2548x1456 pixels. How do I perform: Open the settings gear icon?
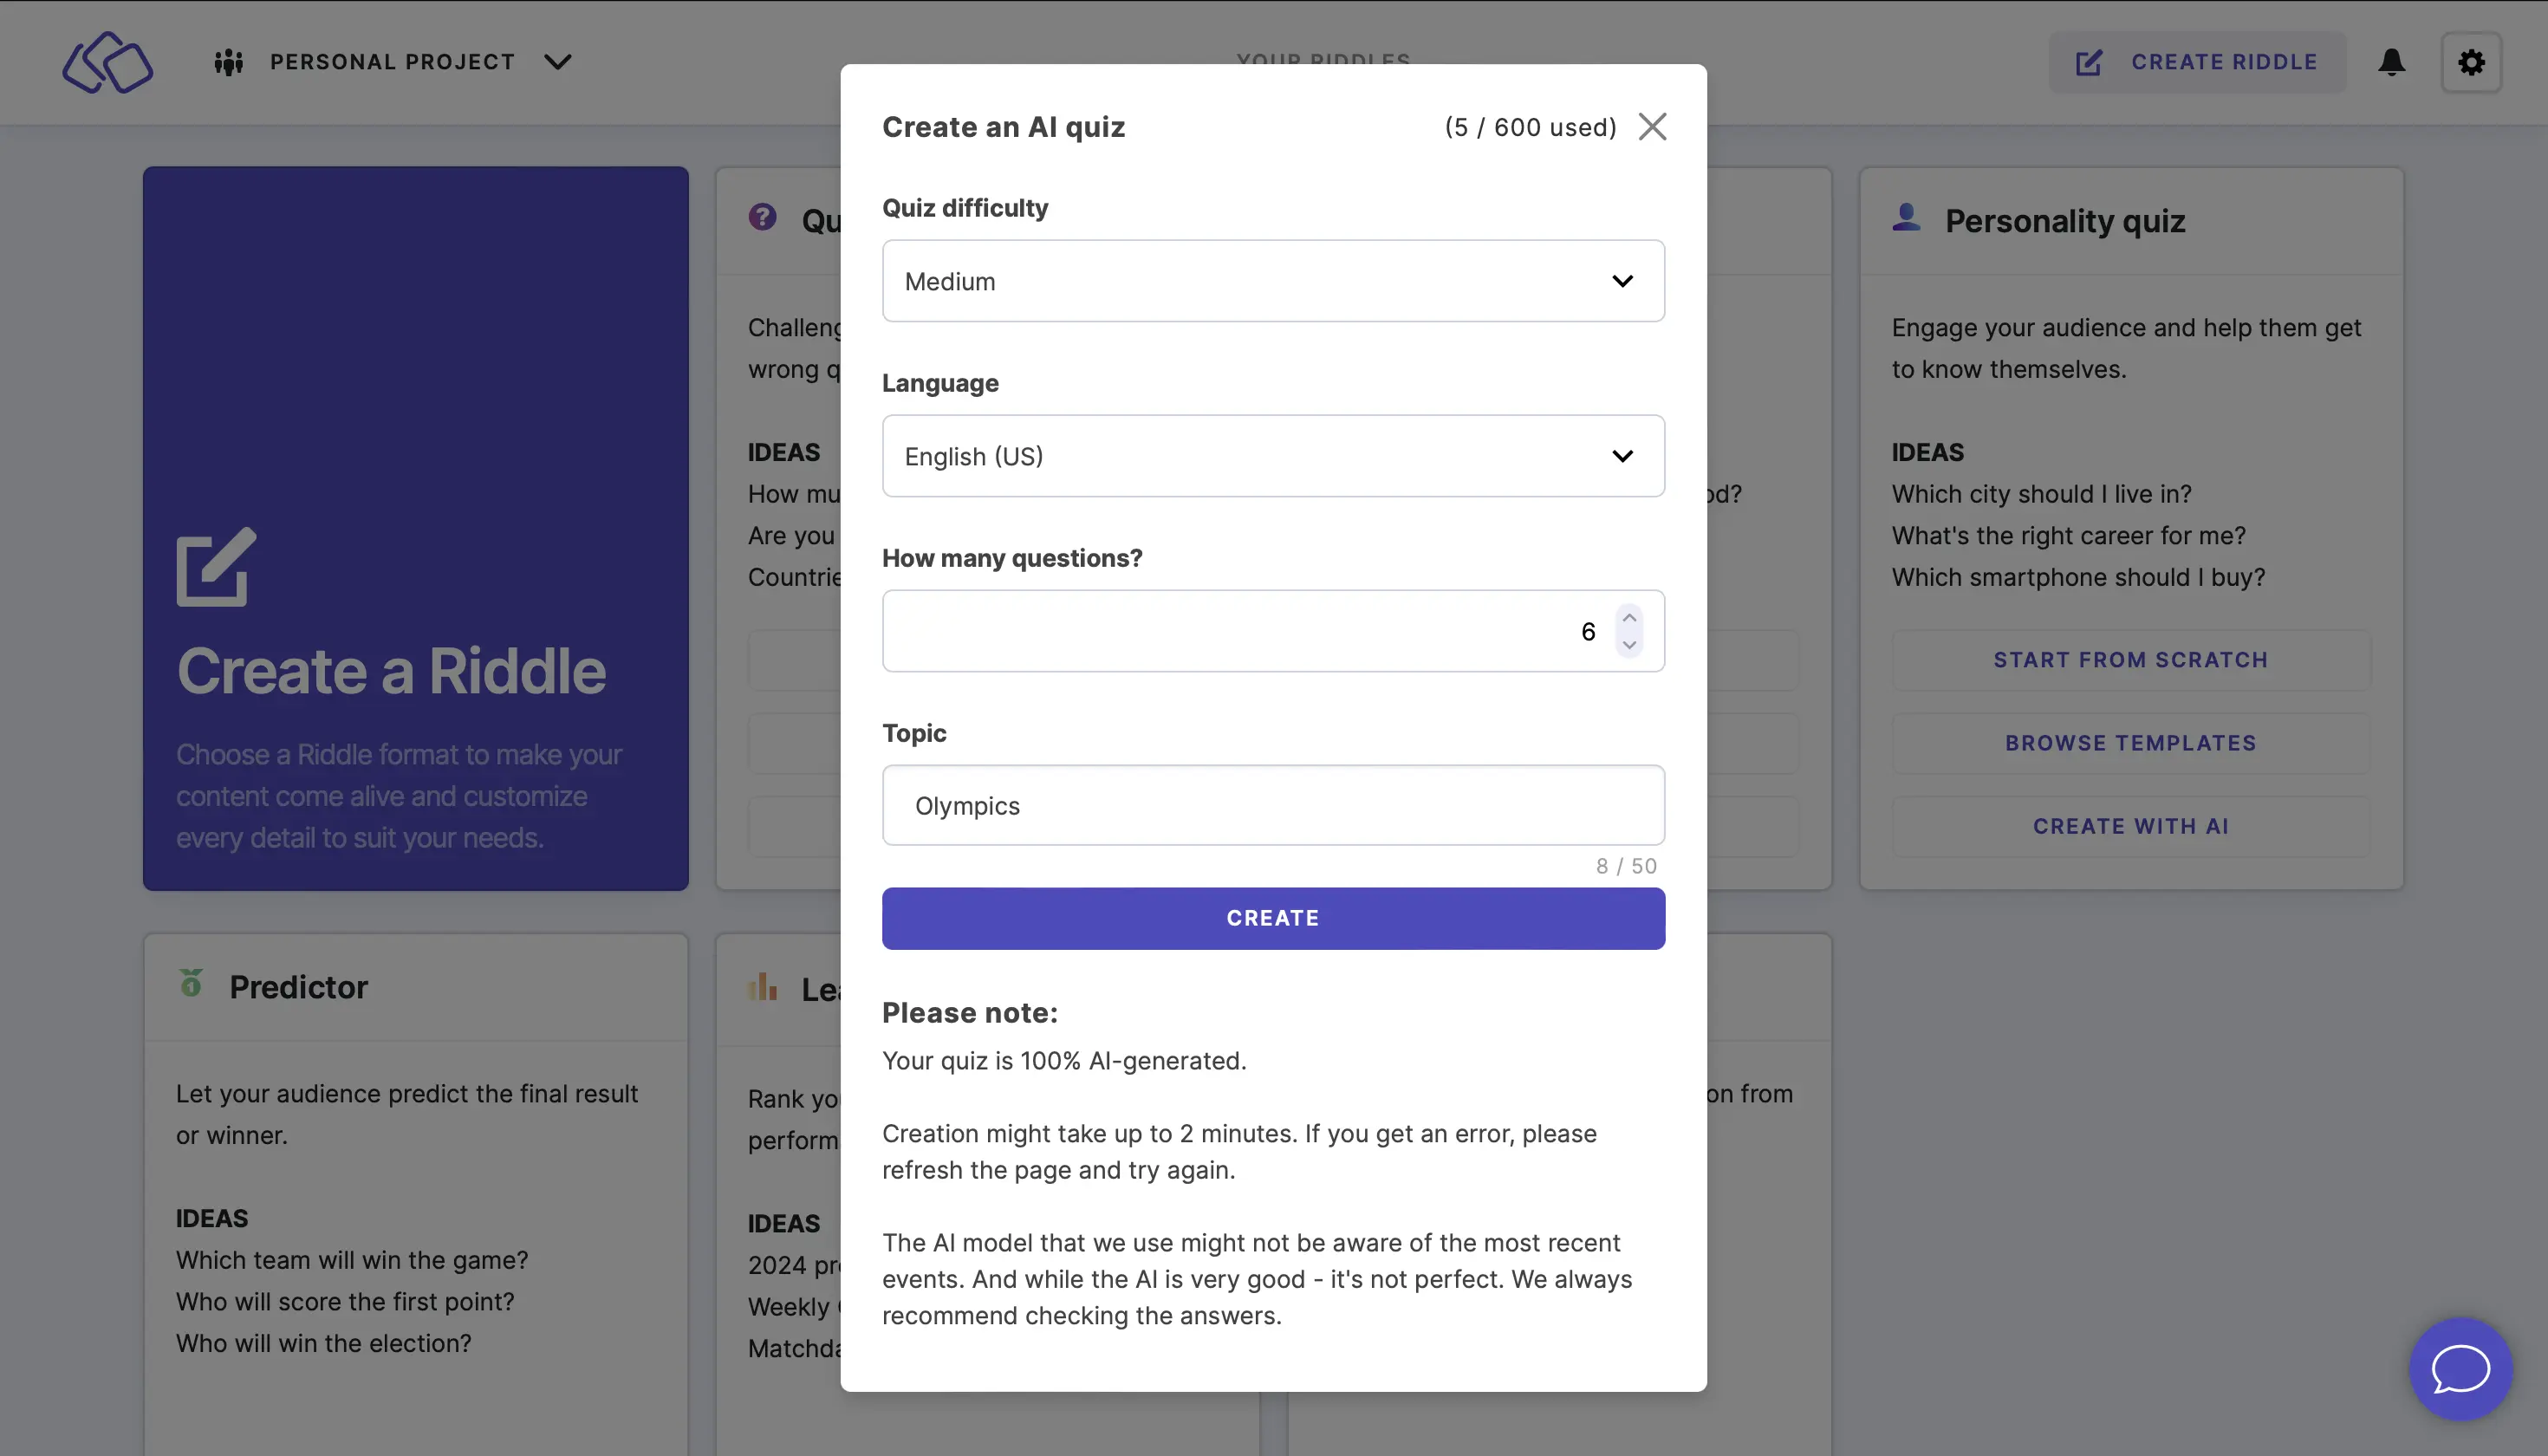(2471, 62)
